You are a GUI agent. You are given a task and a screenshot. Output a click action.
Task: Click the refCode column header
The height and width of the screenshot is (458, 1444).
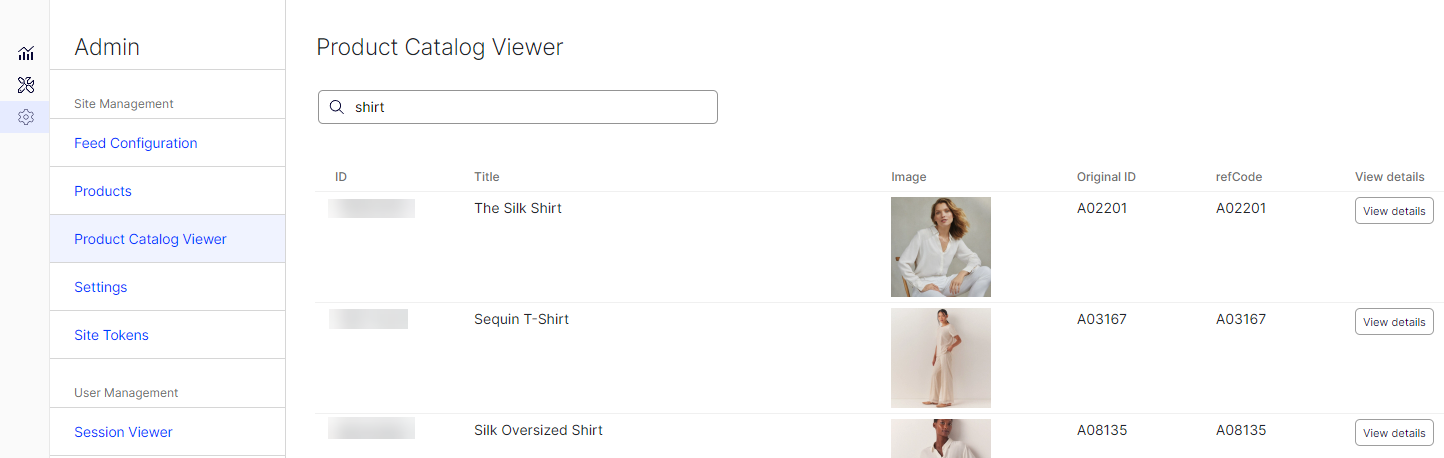pos(1239,177)
